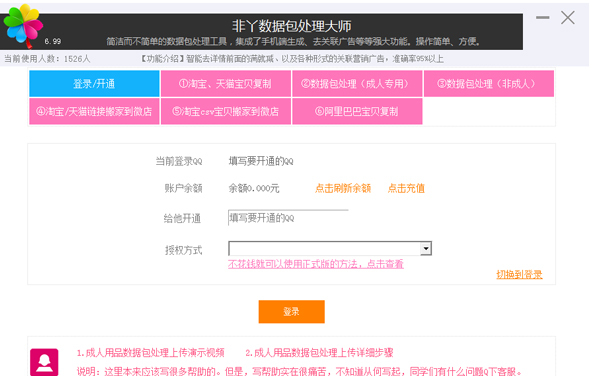Screen dimensions: 592x376
Task: Switch to ⑤淘宝csv宝贝搬家到微店 tab
Action: (225, 111)
